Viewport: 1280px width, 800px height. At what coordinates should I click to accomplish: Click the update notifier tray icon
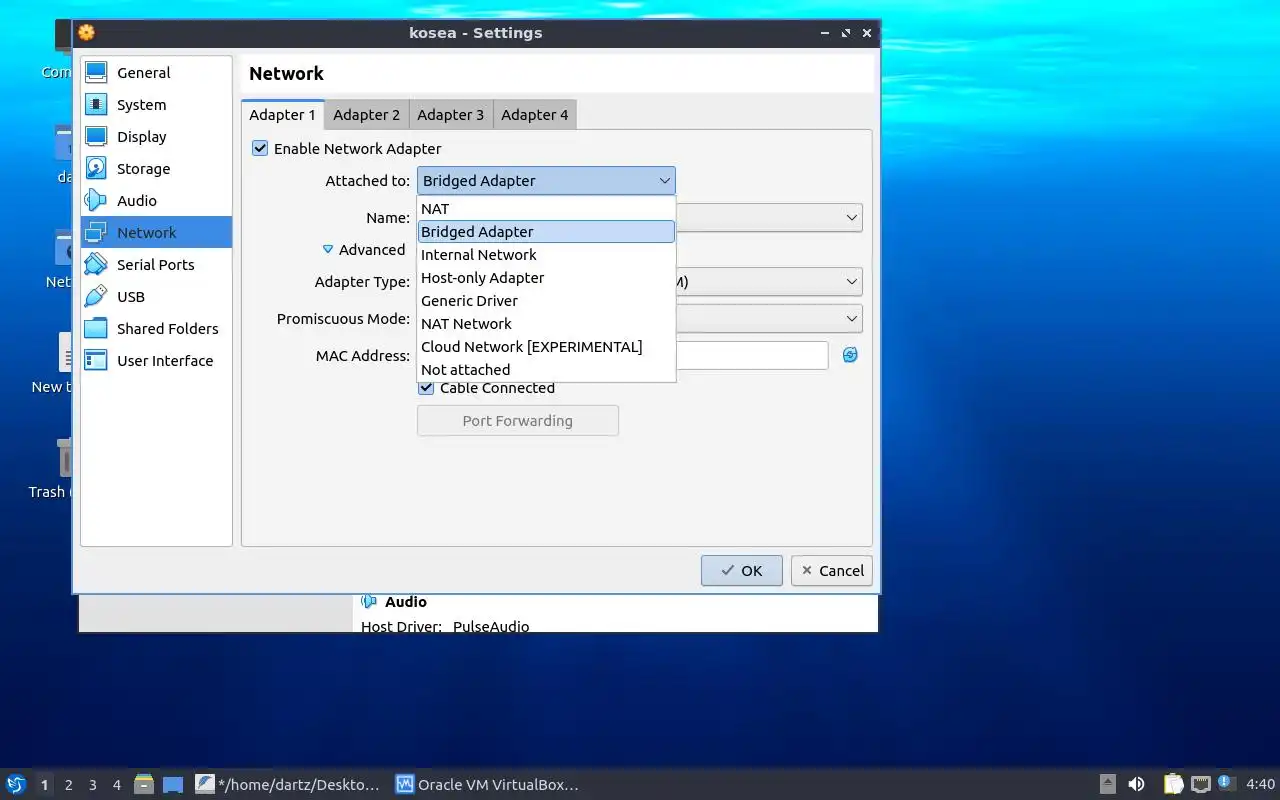point(1225,783)
